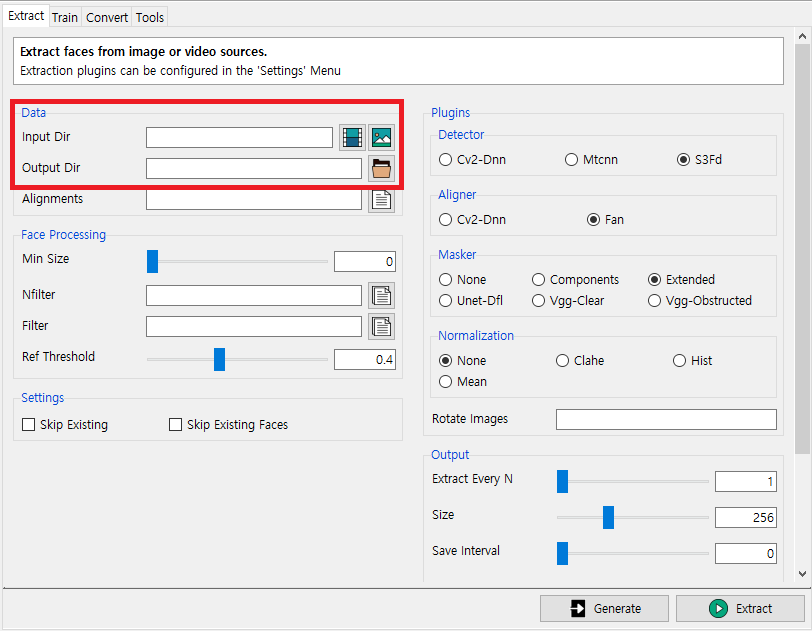Click the scrollbar up arrow
812x631 pixels.
802,36
